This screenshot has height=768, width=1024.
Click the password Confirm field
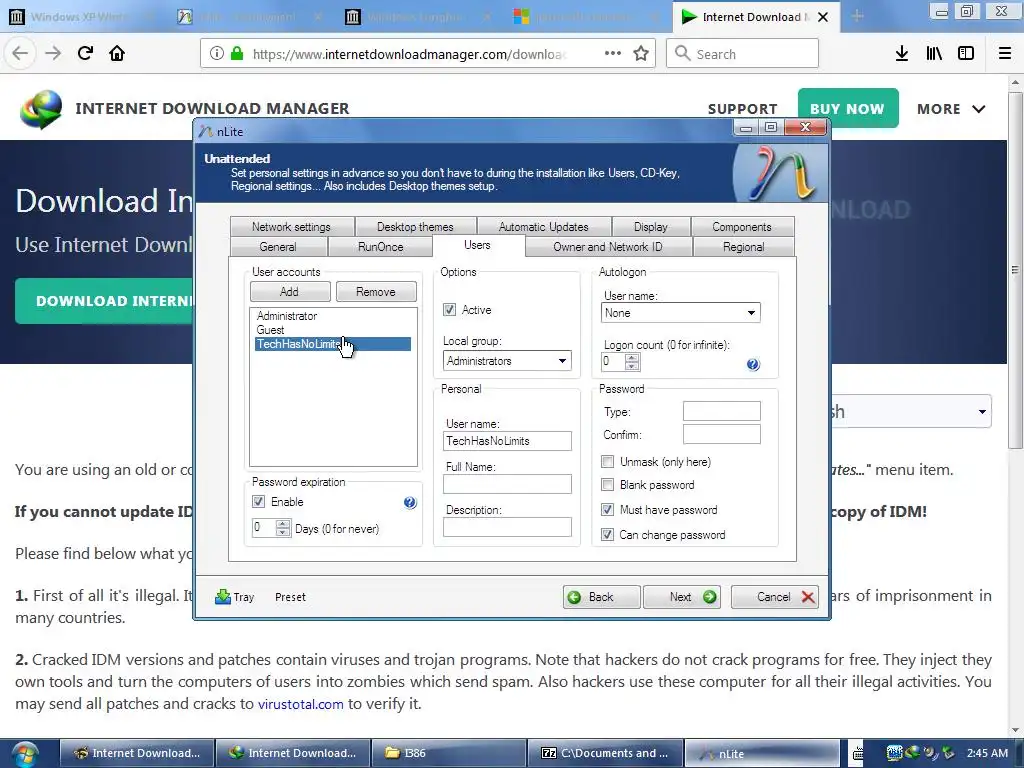(722, 434)
